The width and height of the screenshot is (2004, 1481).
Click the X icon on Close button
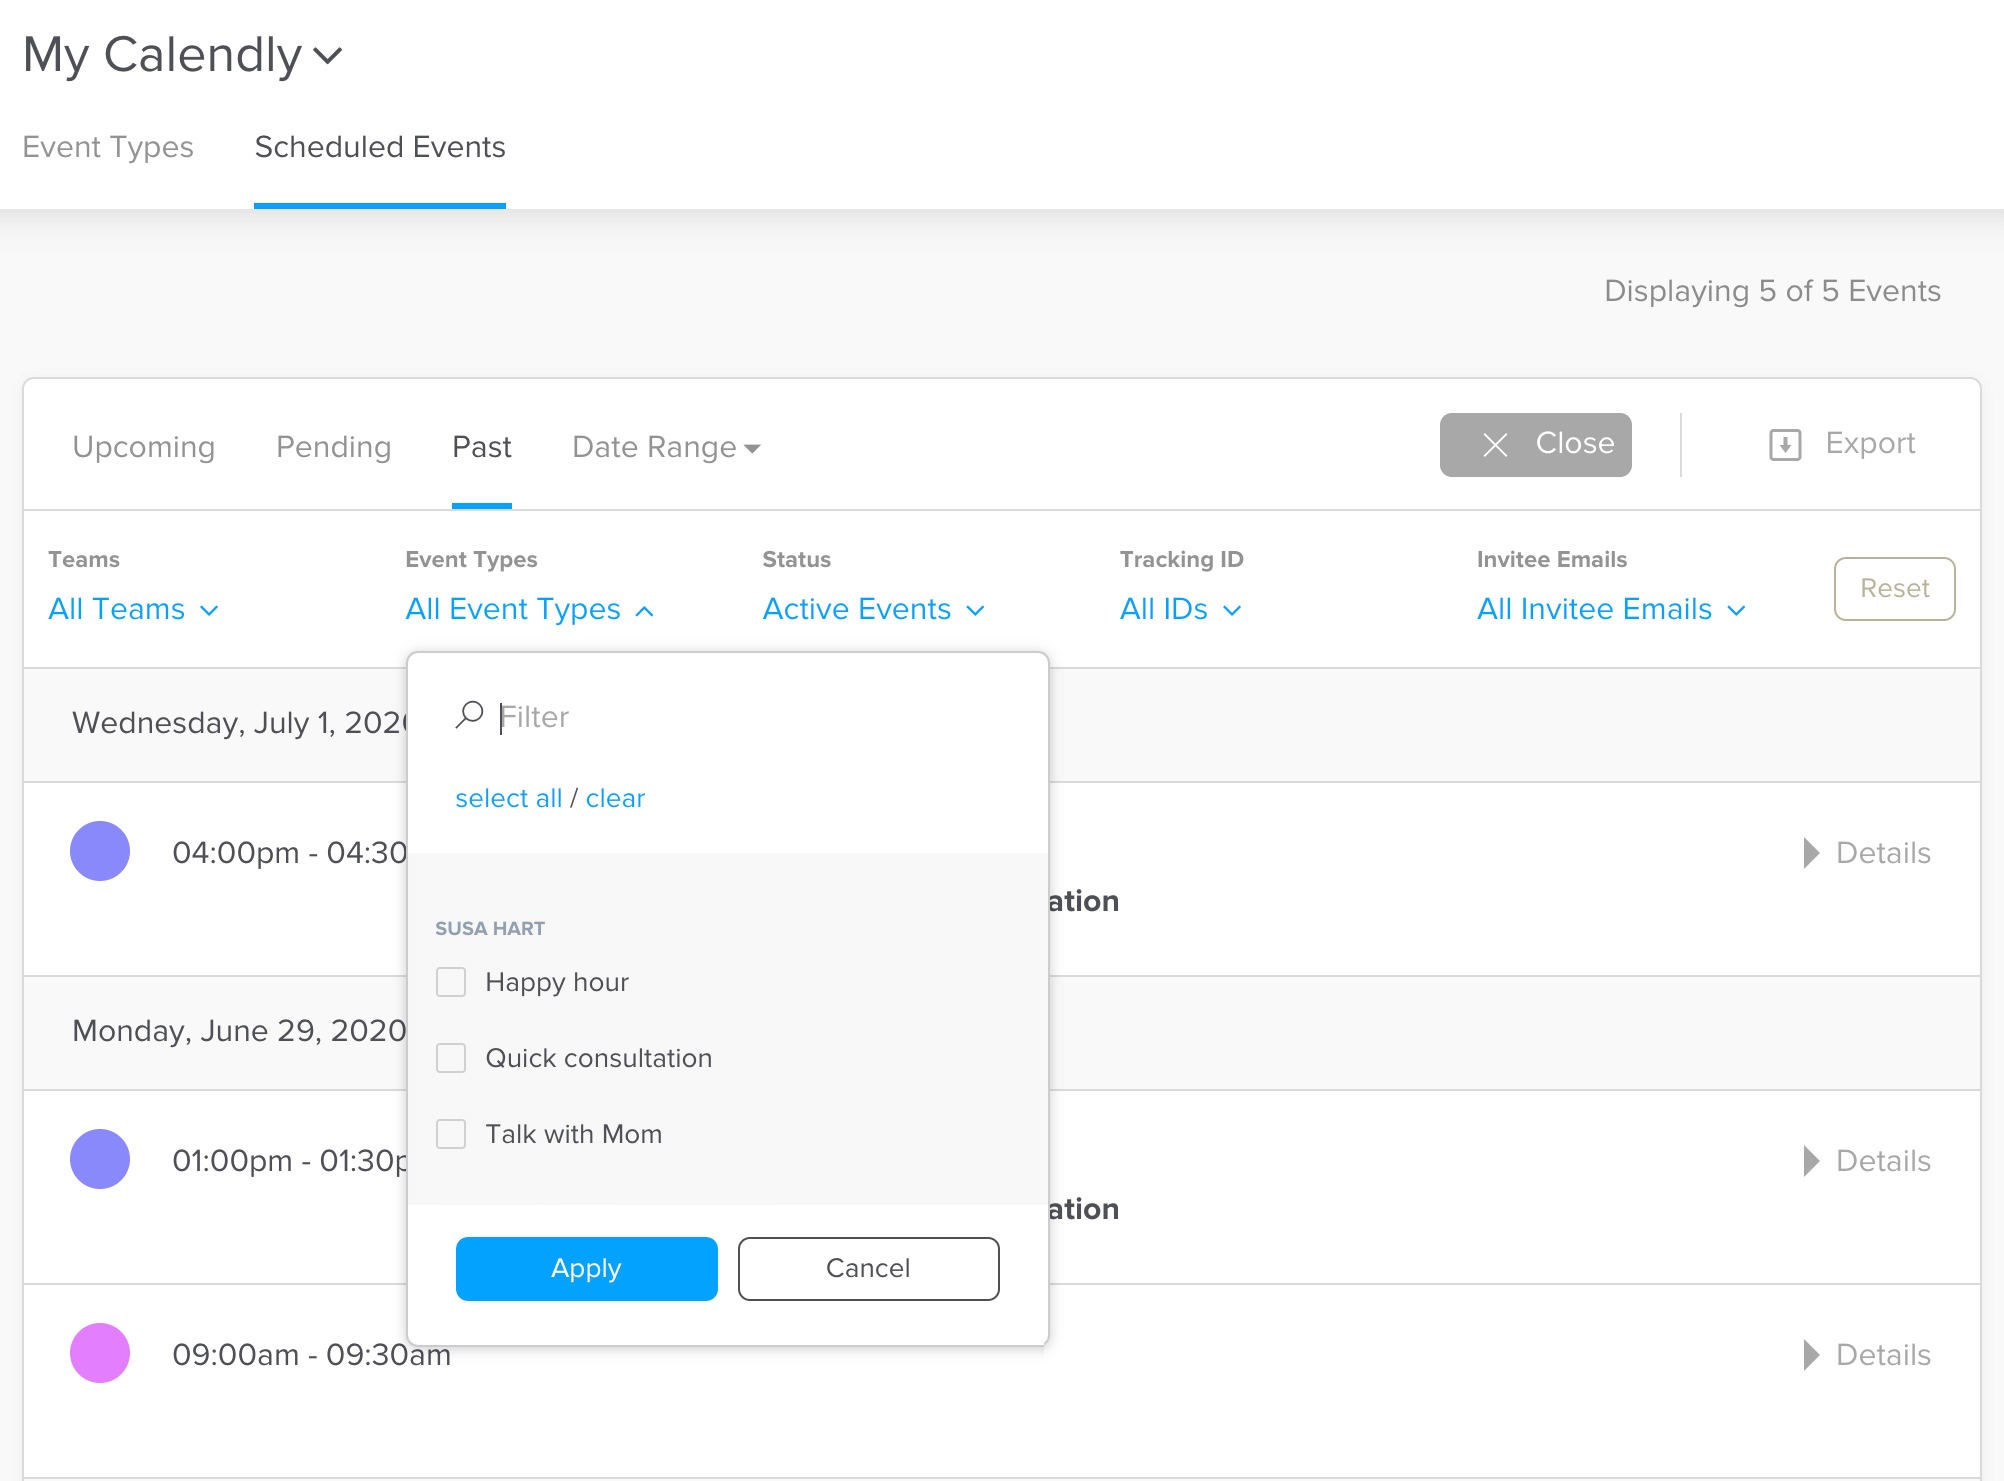pyautogui.click(x=1495, y=445)
